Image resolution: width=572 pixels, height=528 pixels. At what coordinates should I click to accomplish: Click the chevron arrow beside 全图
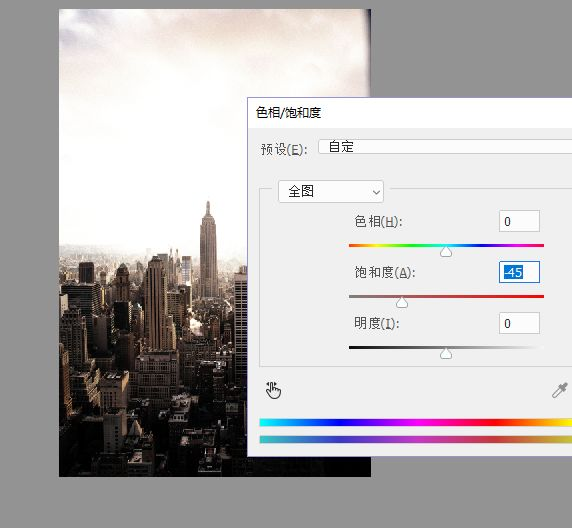click(376, 192)
